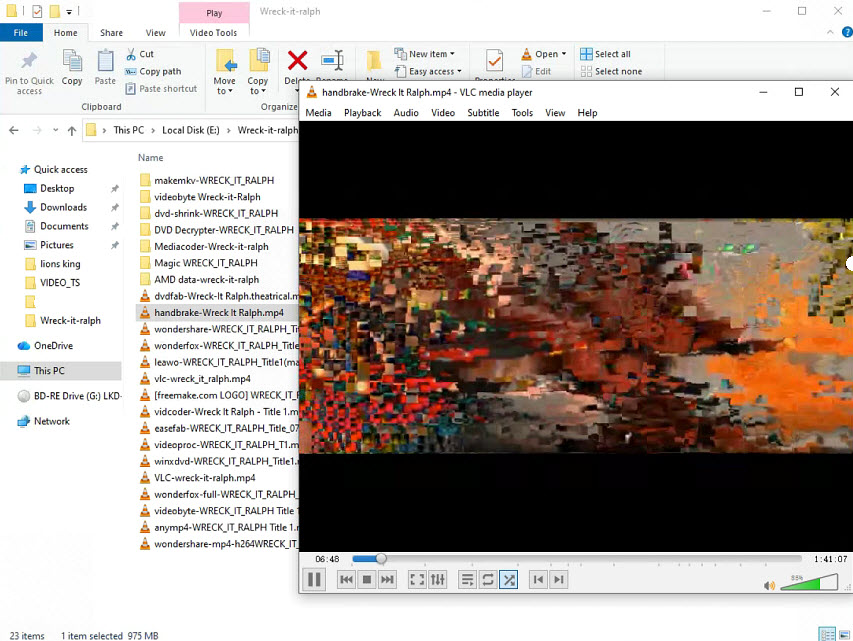Open the VLC Tools menu
This screenshot has width=853, height=641.
point(522,113)
